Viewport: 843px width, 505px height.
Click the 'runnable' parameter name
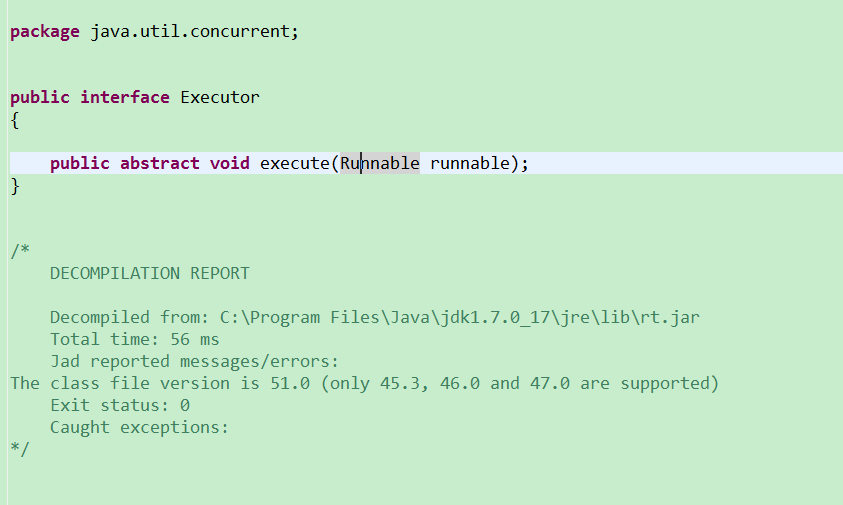point(470,163)
